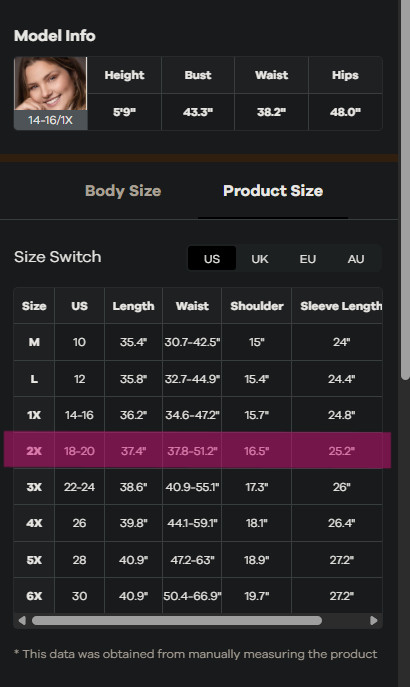The width and height of the screenshot is (410, 687).
Task: Set size switch to AU
Action: point(356,259)
